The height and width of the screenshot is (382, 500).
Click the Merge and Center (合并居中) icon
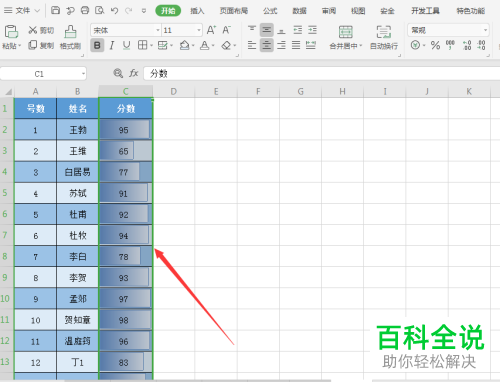(346, 32)
